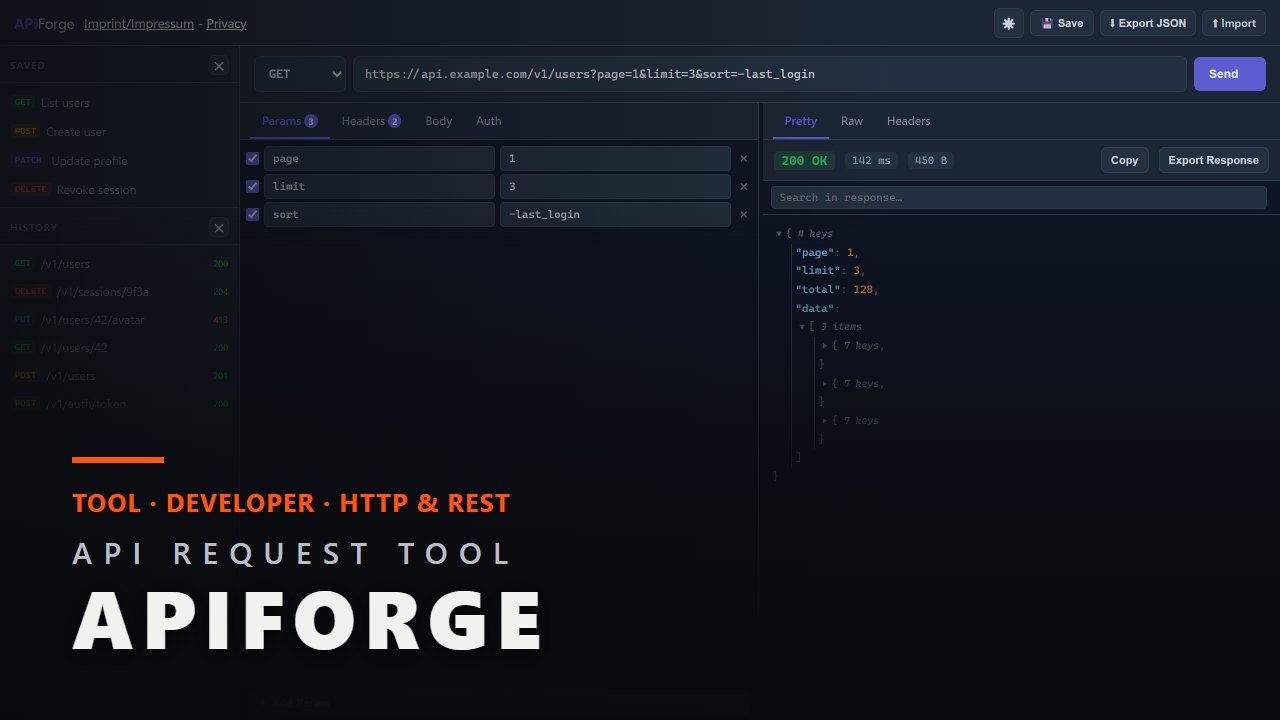This screenshot has width=1280, height=720.
Task: Collapse the 3 items data array
Action: coord(802,327)
